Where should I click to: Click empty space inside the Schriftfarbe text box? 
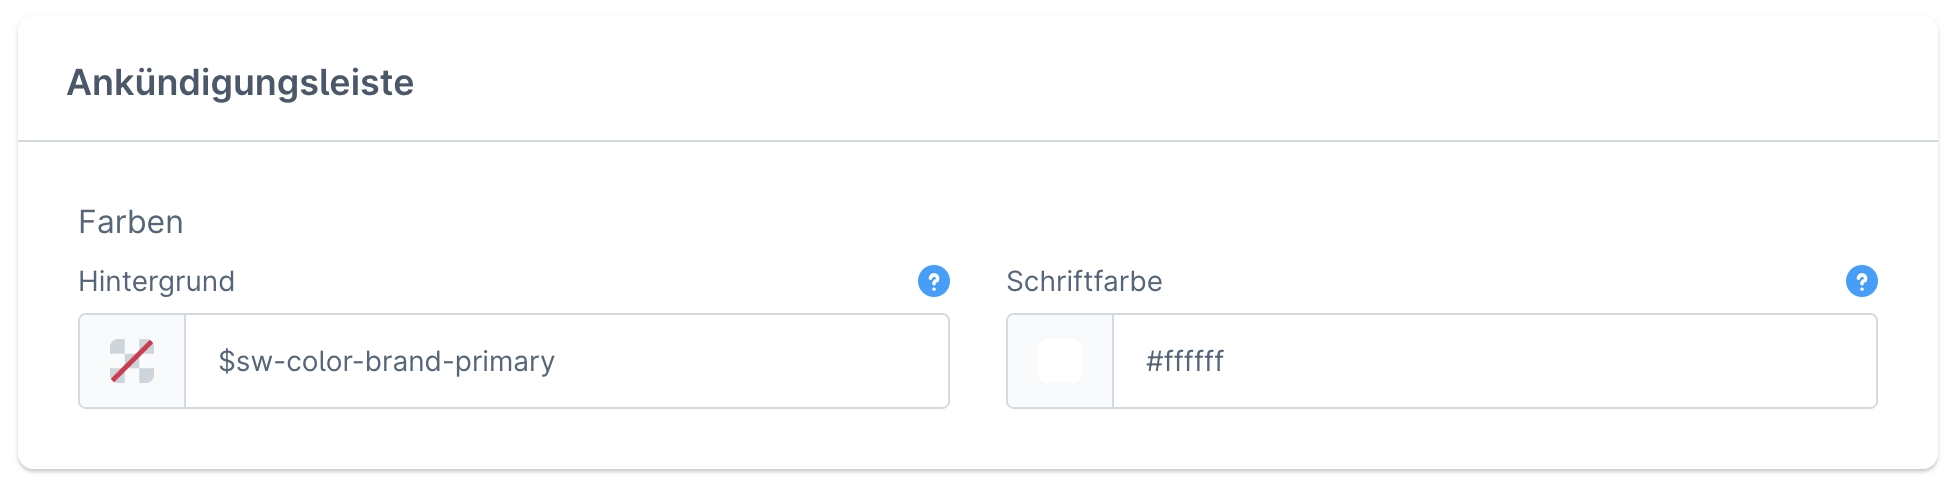[1600, 361]
